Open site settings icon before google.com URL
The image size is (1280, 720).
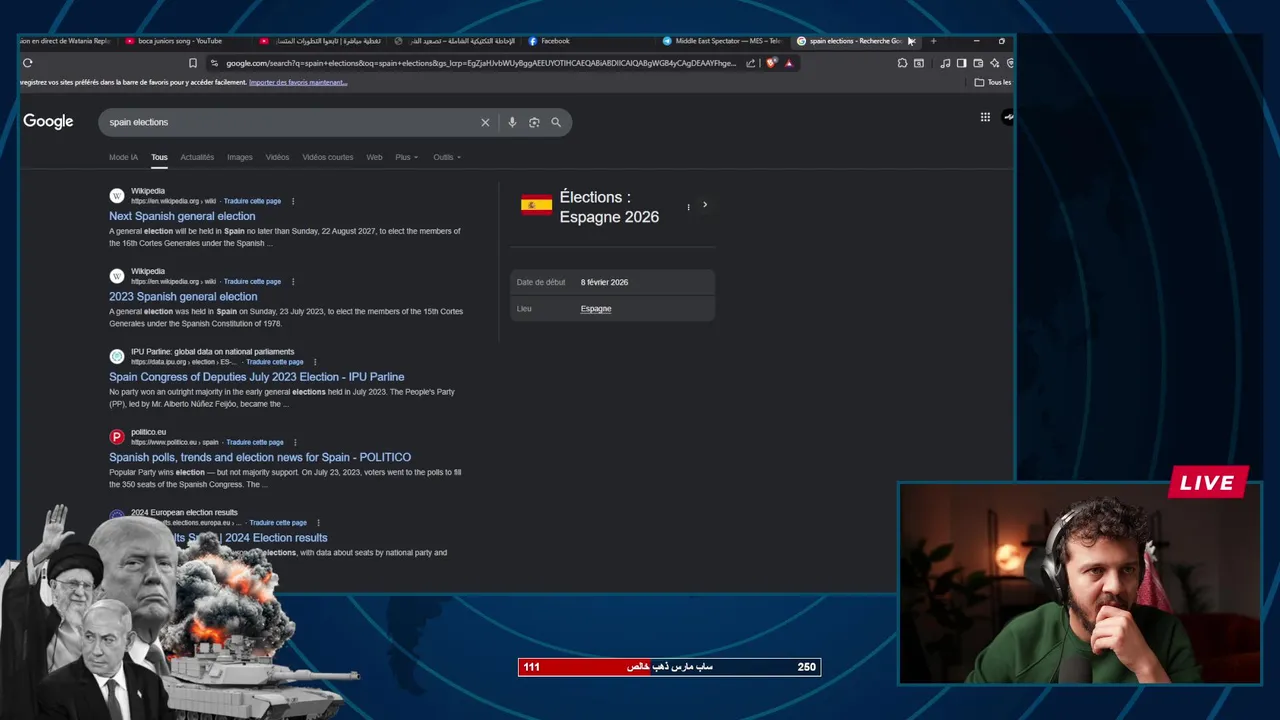click(x=214, y=63)
